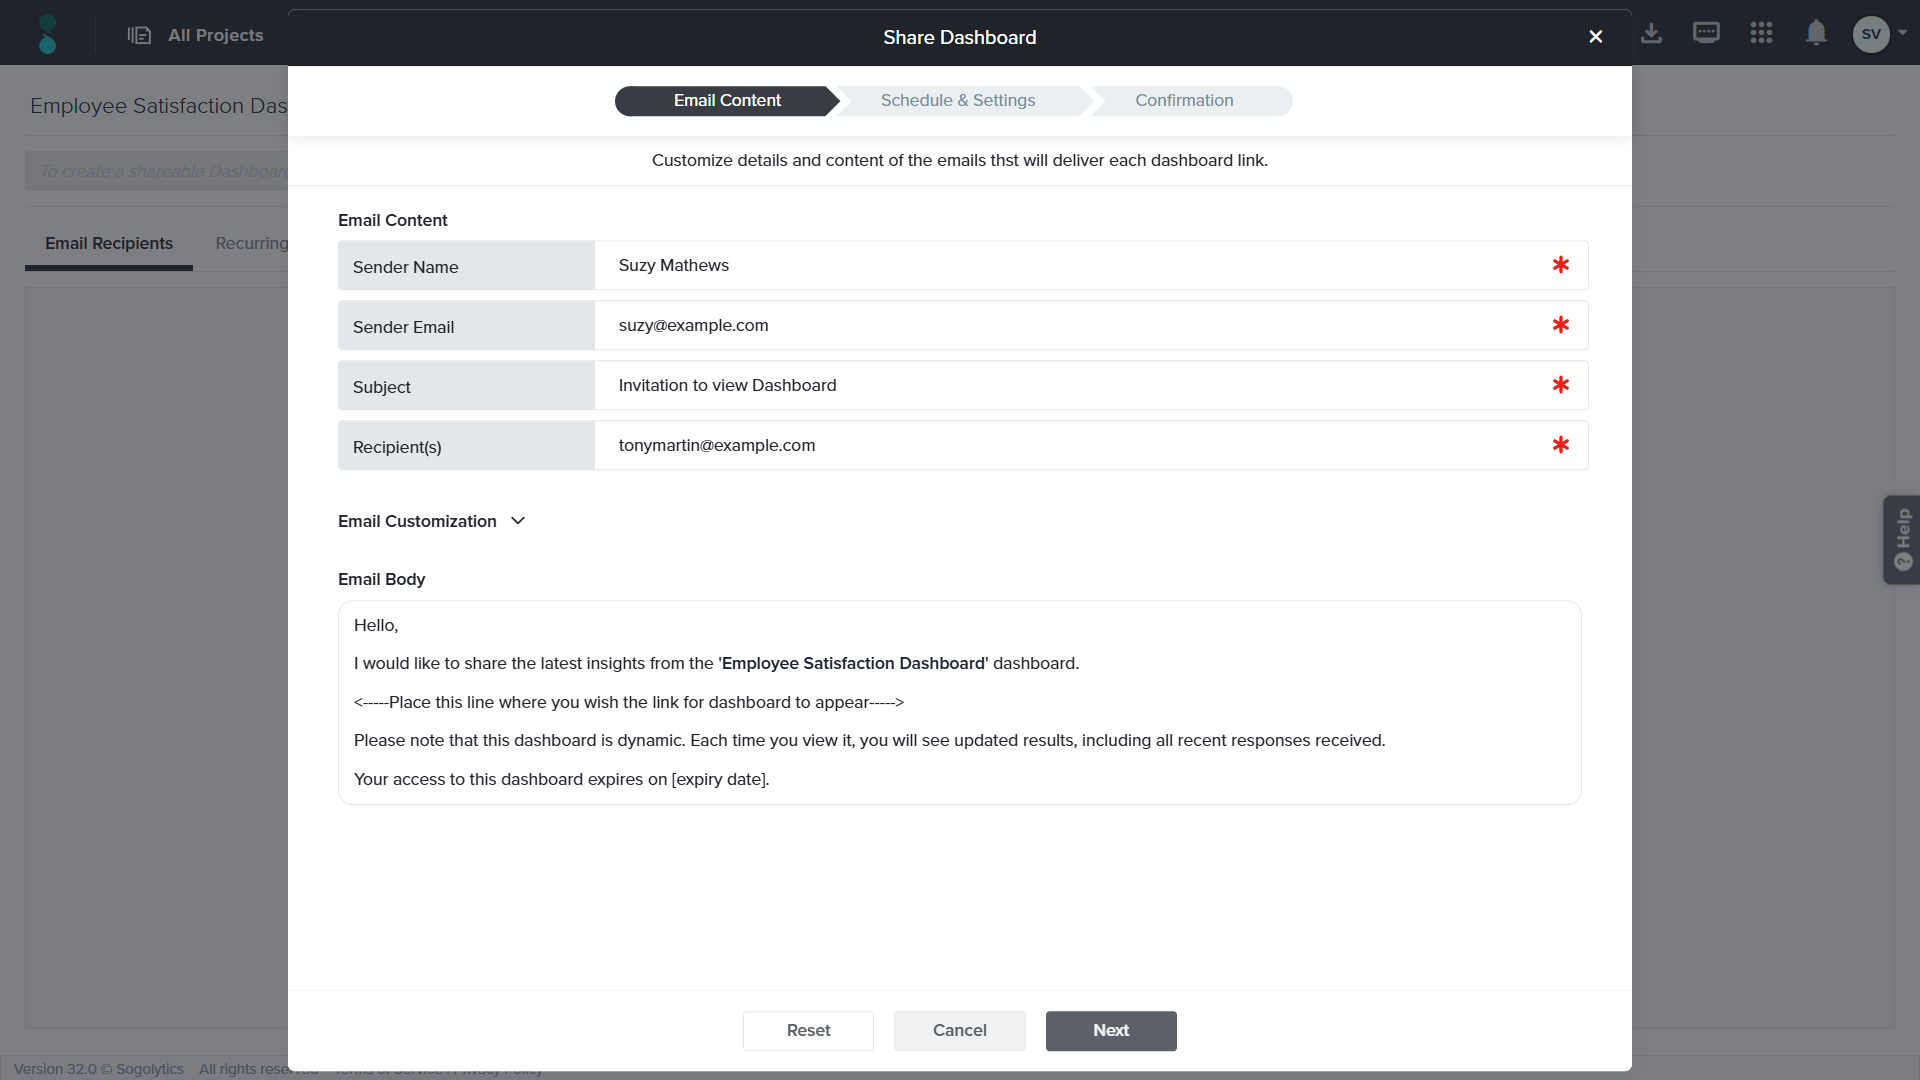The height and width of the screenshot is (1080, 1920).
Task: Select the Email Content step
Action: 727,101
